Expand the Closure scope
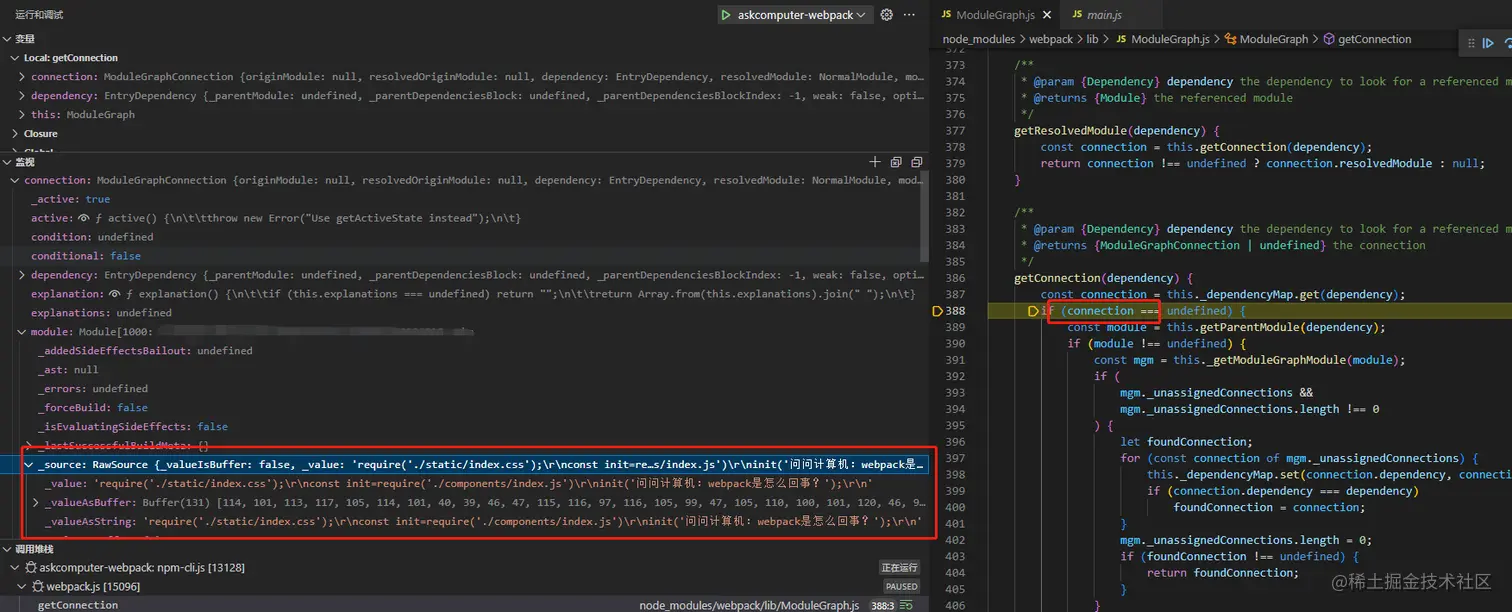This screenshot has height=612, width=1512. (15, 134)
